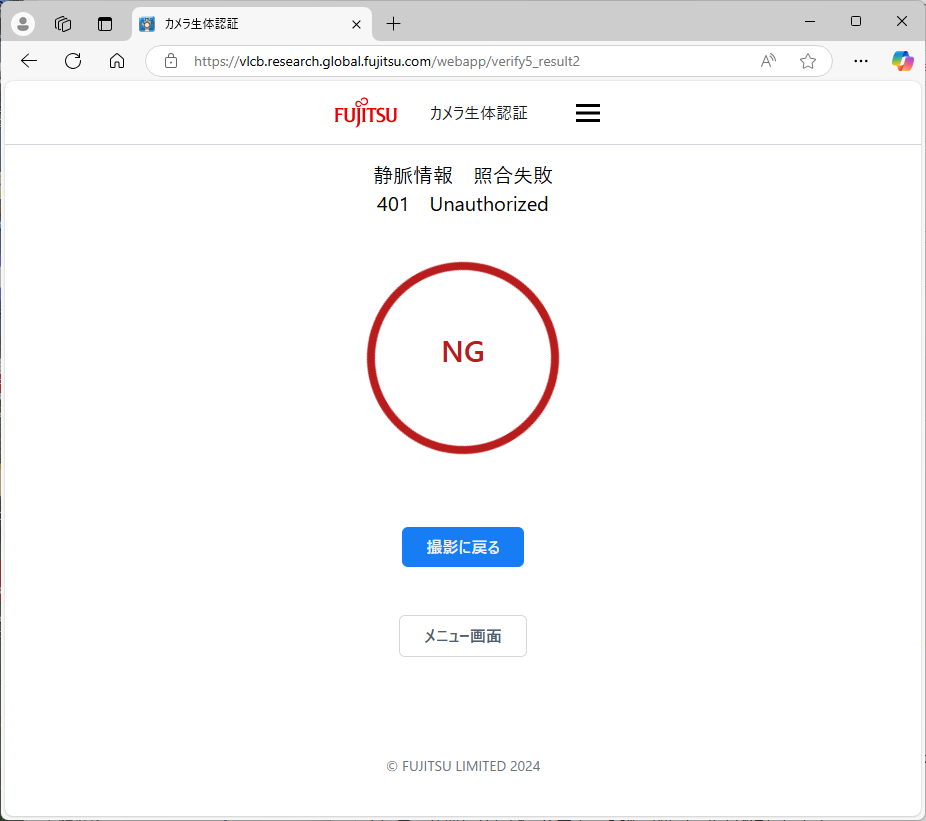The height and width of the screenshot is (821, 926).
Task: Open browser Settings and more (three dots)
Action: [861, 61]
